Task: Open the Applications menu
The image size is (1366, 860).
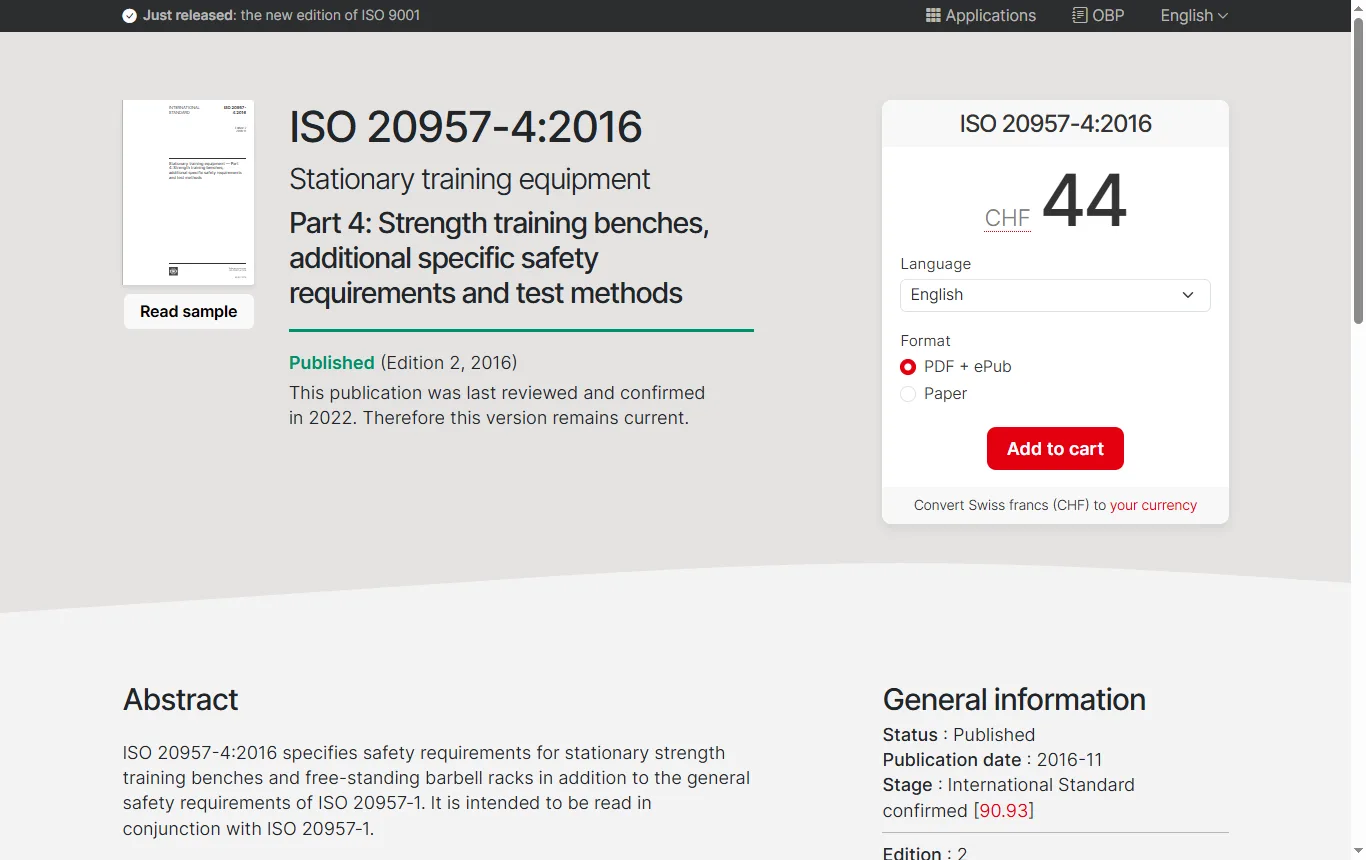Action: pos(981,16)
